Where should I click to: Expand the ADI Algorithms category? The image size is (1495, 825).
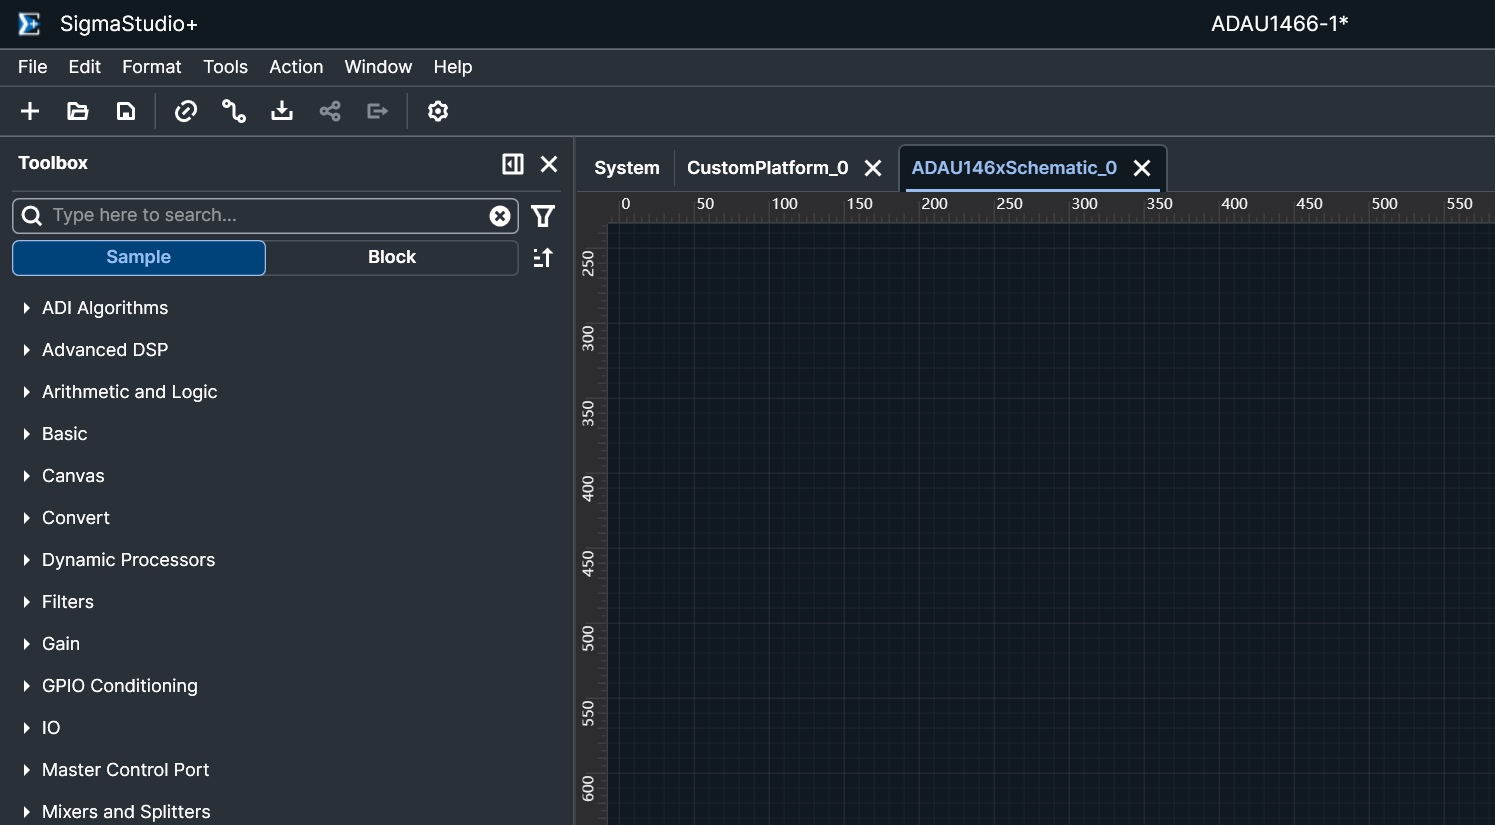click(x=27, y=308)
